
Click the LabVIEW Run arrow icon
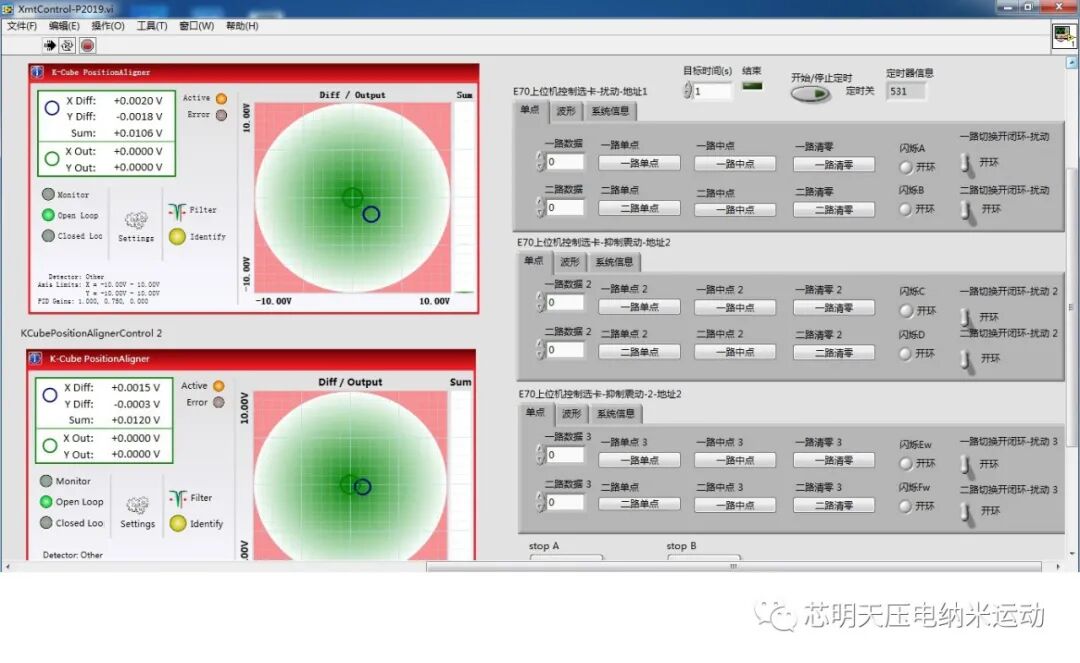[x=50, y=45]
